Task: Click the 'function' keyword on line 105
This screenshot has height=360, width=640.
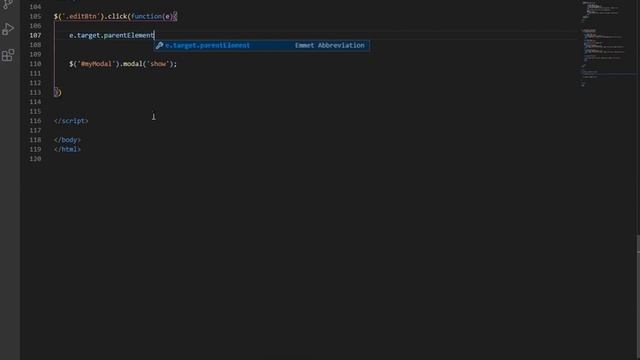Action: (147, 16)
